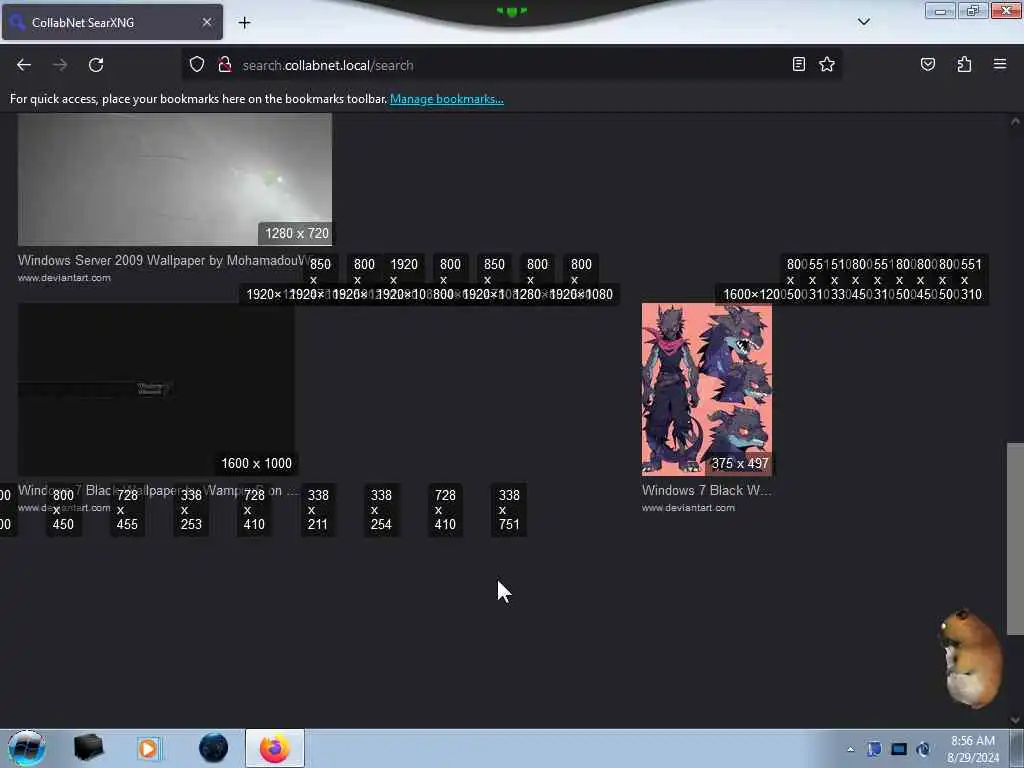1024x768 pixels.
Task: Toggle reader view in address bar
Action: [798, 64]
